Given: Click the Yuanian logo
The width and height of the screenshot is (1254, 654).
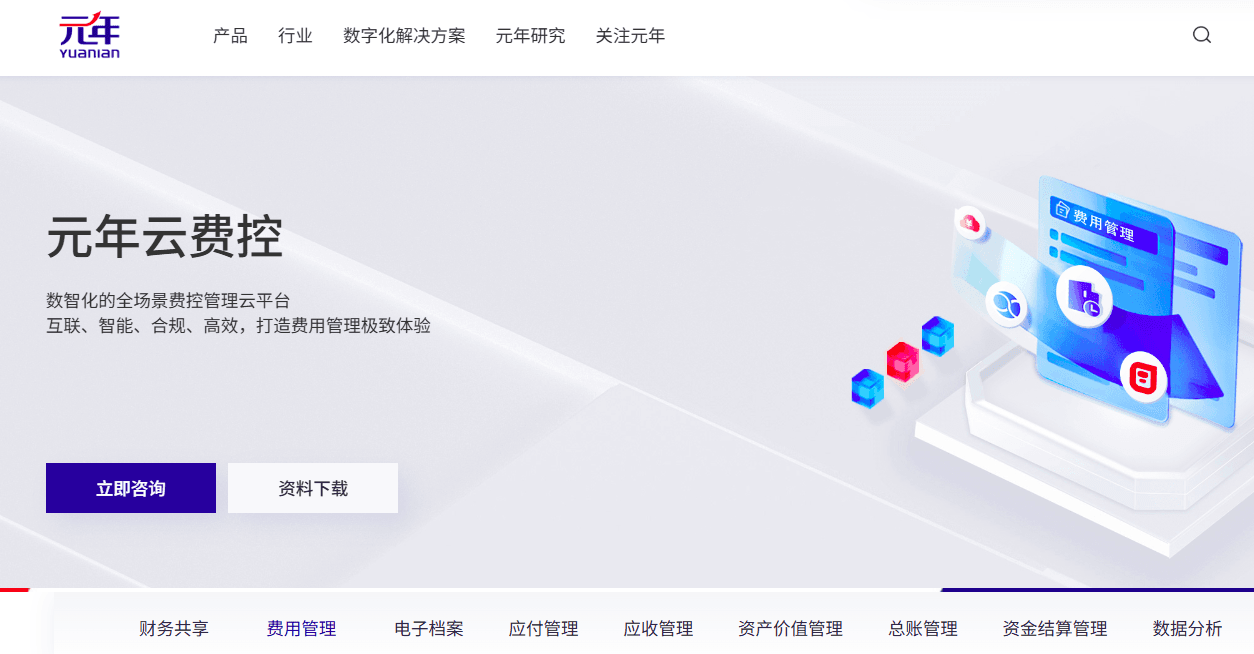Looking at the screenshot, I should point(89,36).
